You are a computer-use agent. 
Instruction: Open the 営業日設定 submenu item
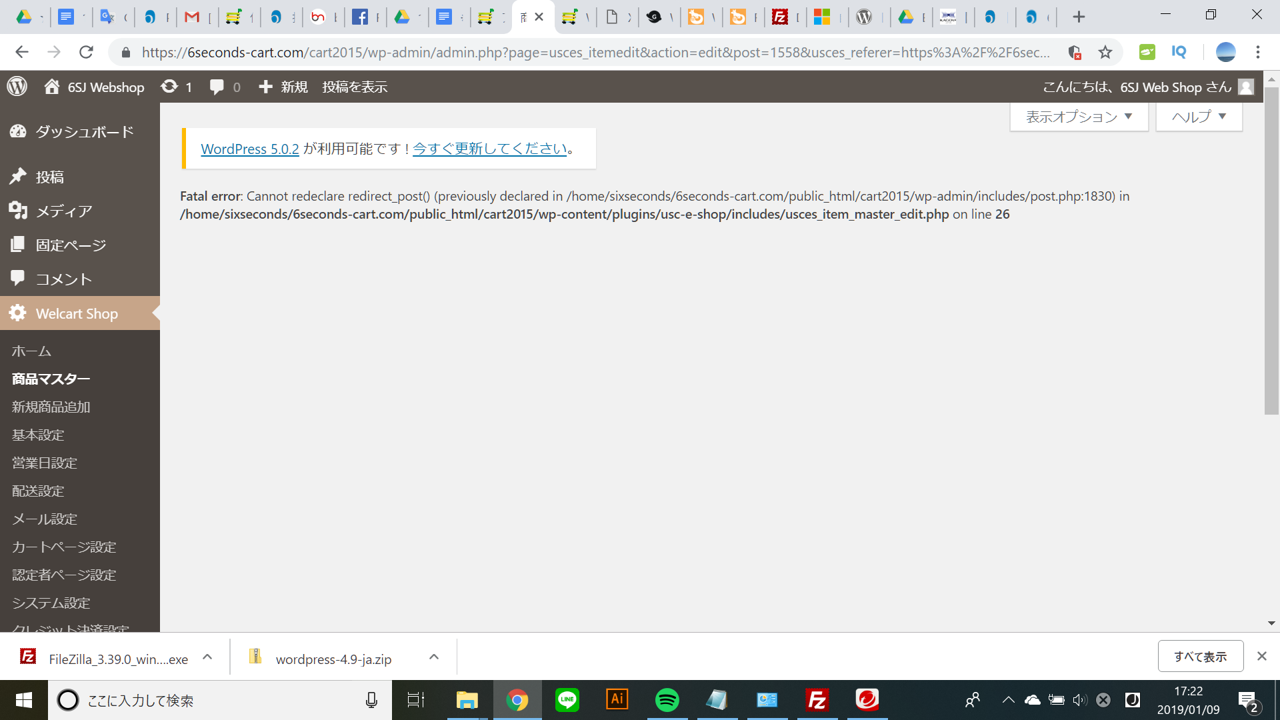click(x=45, y=463)
